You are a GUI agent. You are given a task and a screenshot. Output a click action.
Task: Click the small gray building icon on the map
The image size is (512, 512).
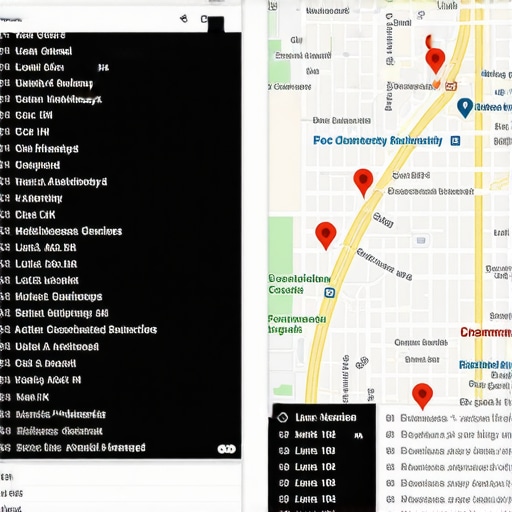(x=421, y=240)
